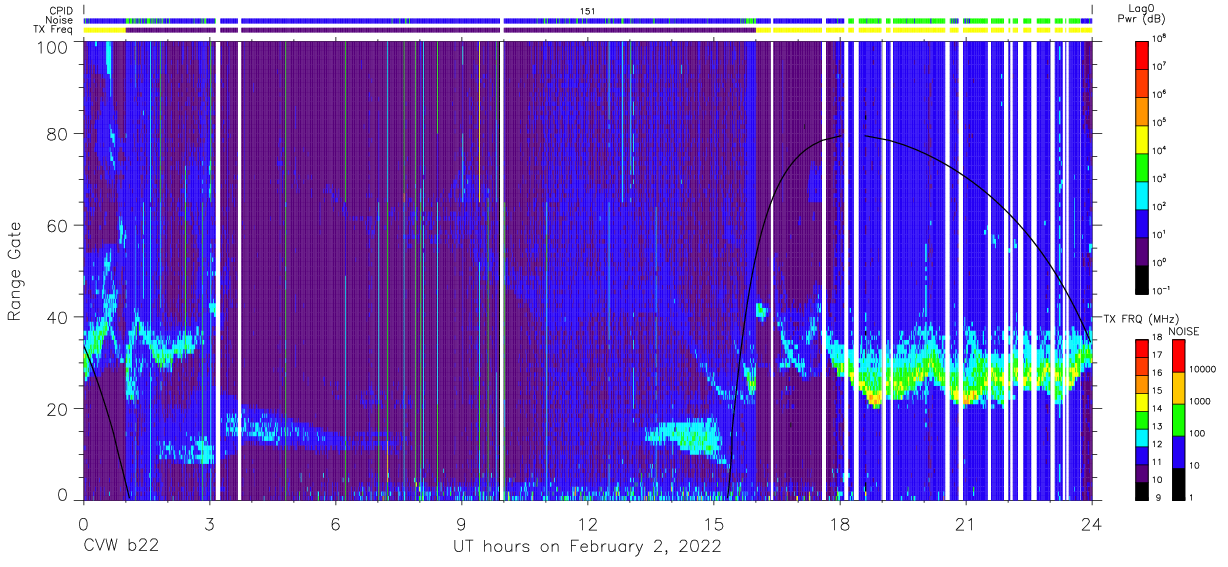Select the yellow segment of Lag0 power colorbar
Image resolution: width=1228 pixels, height=567 pixels.
[x=1142, y=138]
